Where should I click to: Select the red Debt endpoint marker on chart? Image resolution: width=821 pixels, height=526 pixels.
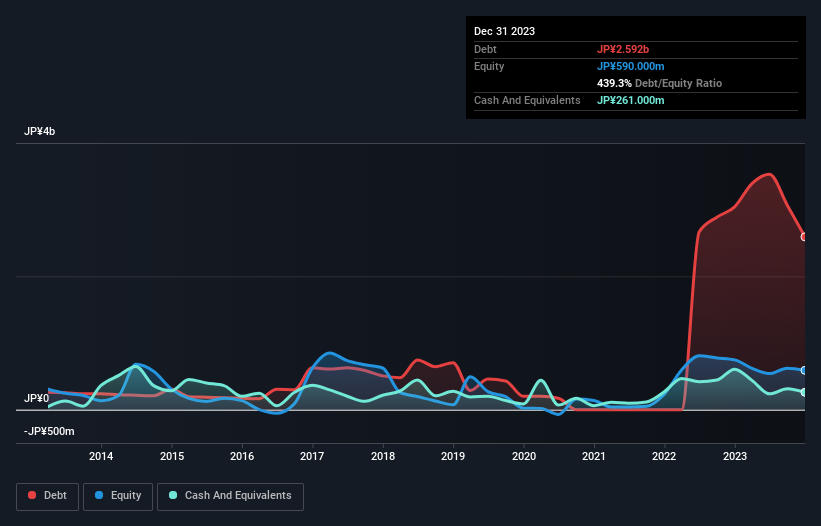pos(804,237)
